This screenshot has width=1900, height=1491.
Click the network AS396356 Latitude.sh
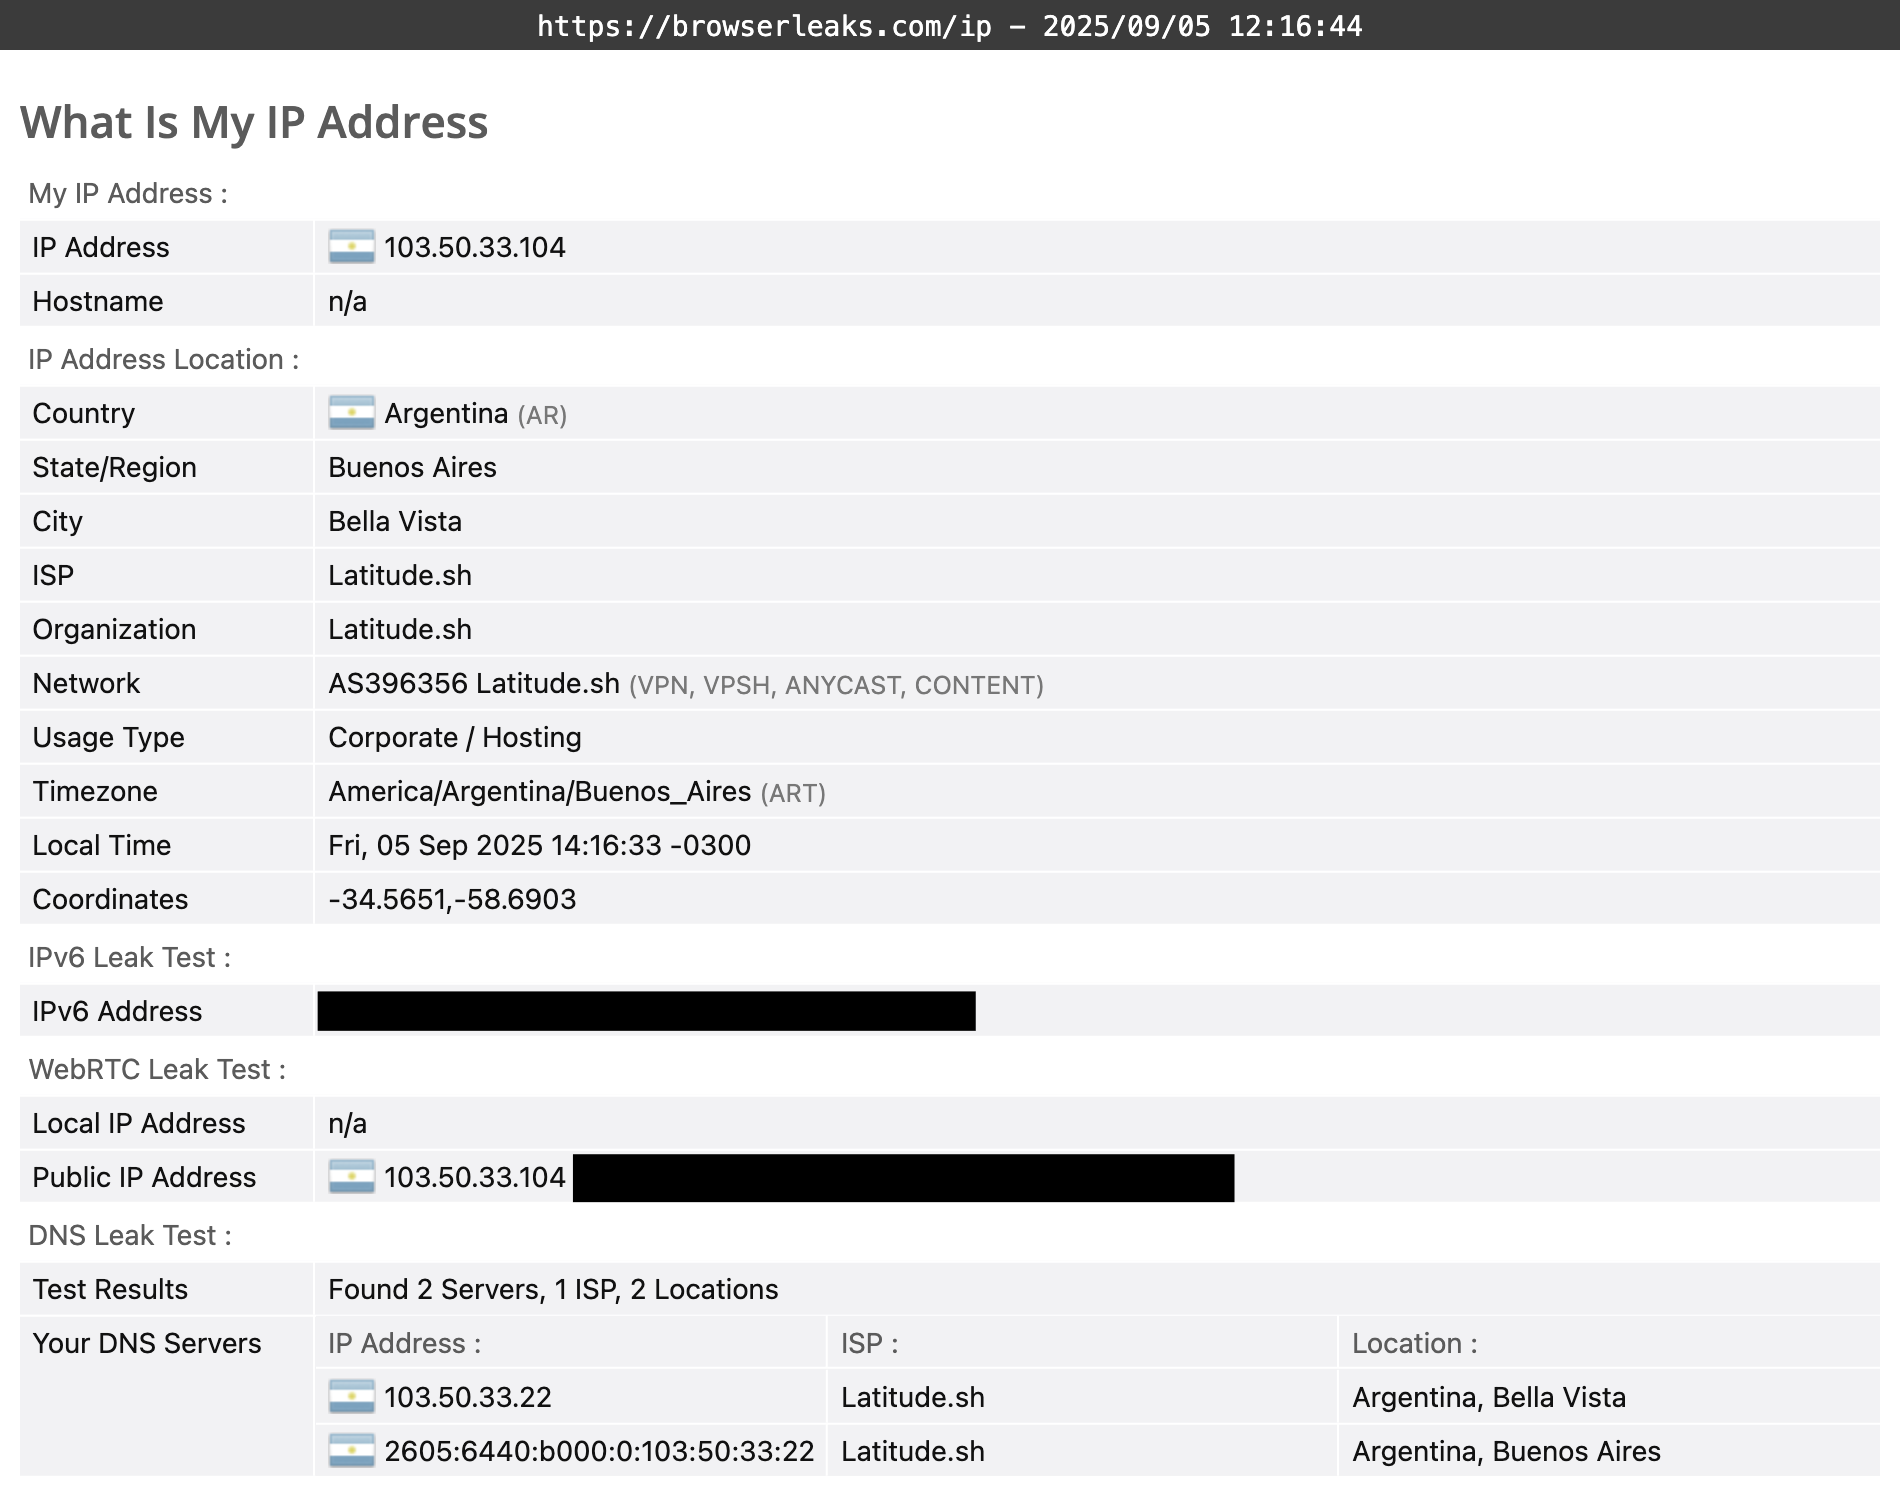[474, 683]
